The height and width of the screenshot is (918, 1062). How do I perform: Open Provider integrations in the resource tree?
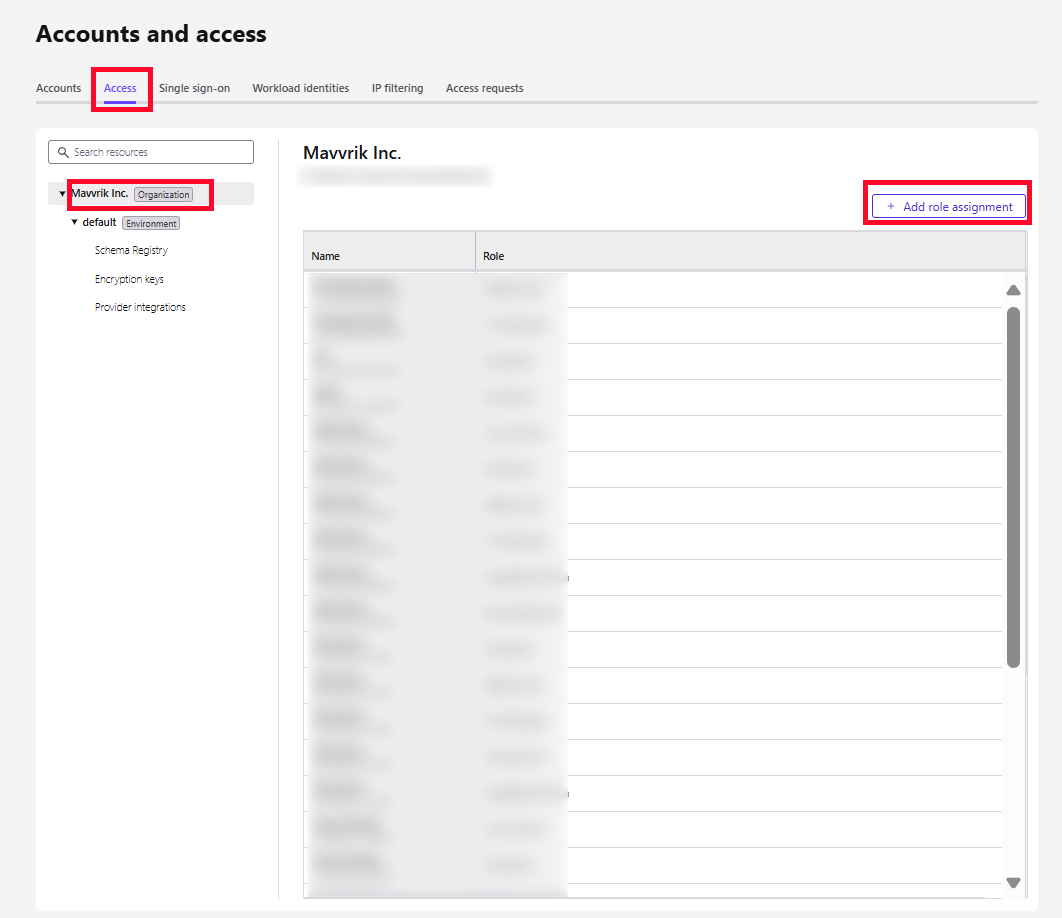point(140,307)
